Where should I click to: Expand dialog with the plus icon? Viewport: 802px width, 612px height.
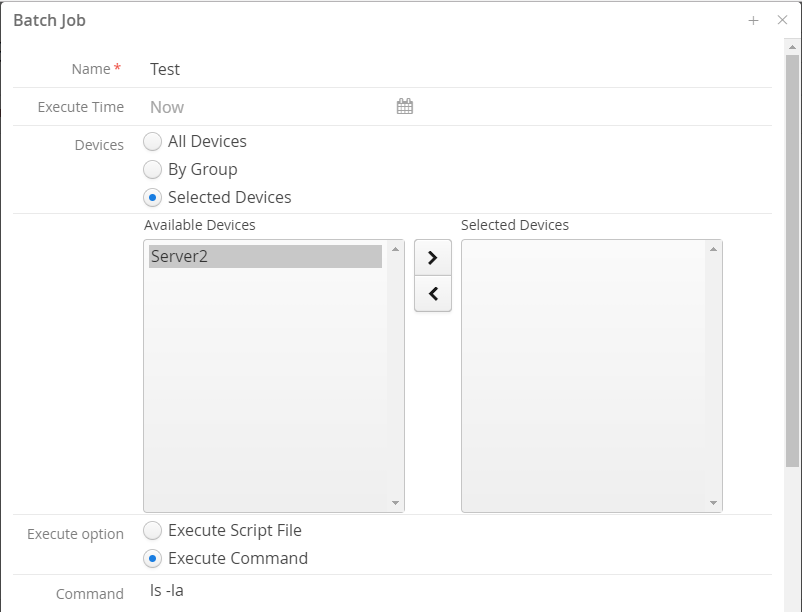[x=753, y=21]
